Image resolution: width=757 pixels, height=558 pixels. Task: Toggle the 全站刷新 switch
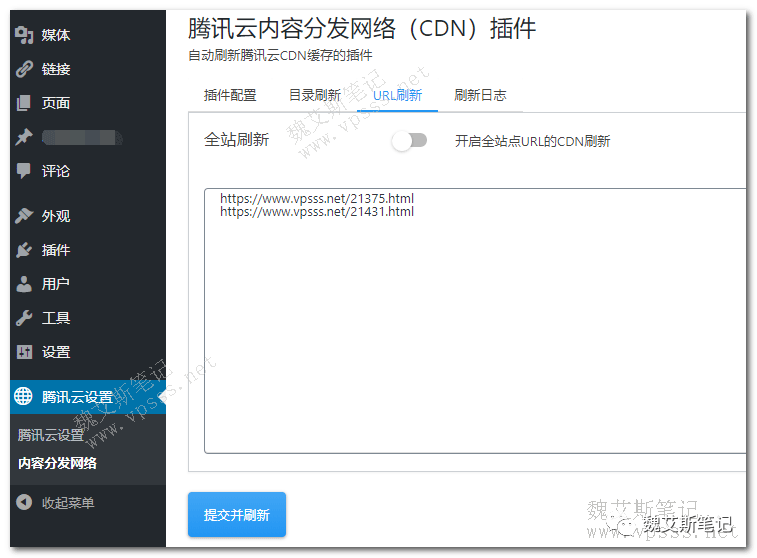coord(409,141)
